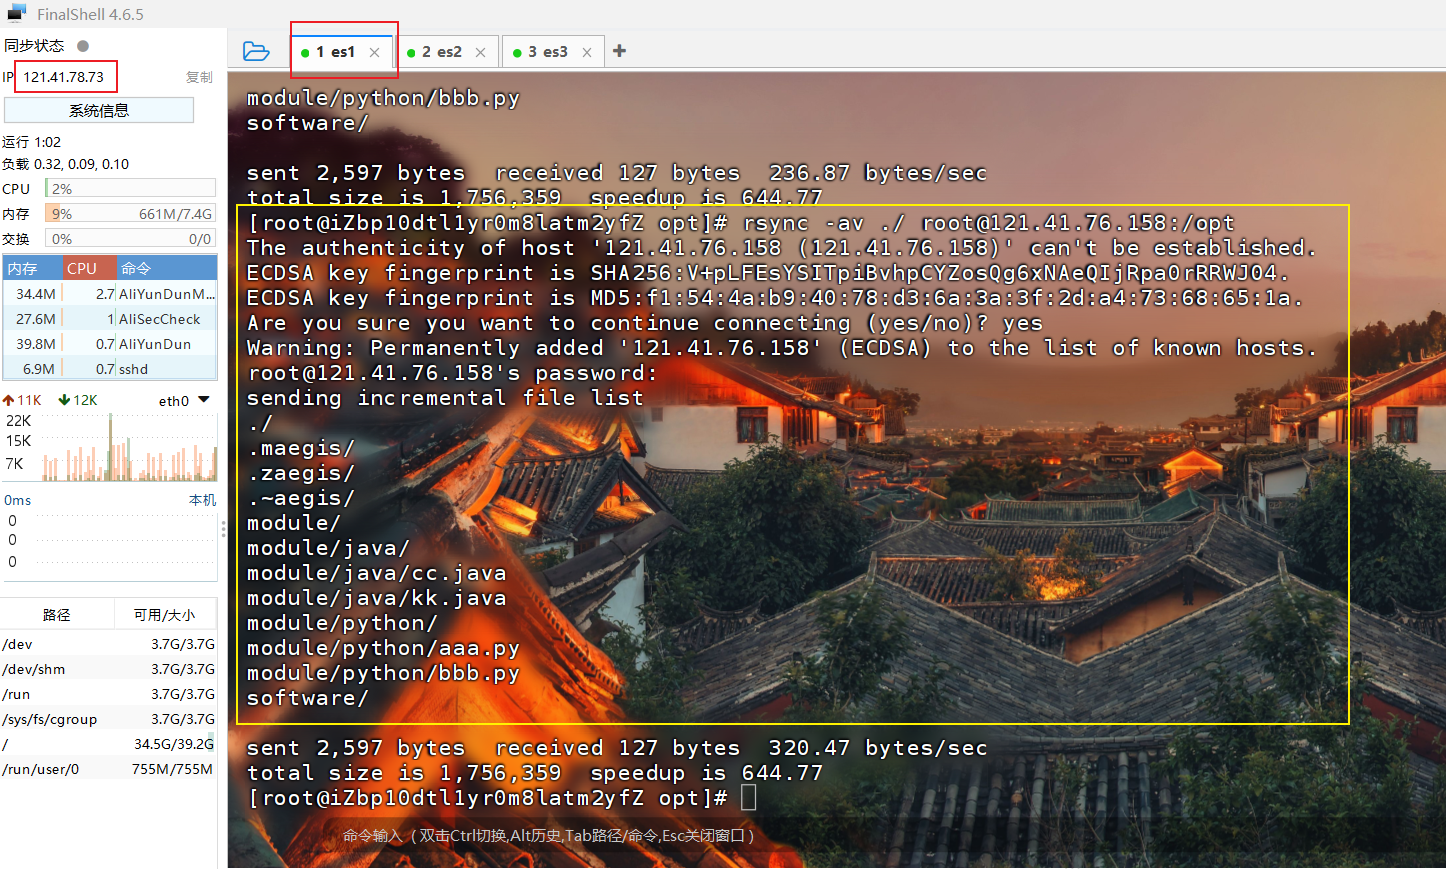This screenshot has width=1446, height=869.
Task: Click the swap usage bar
Action: click(131, 239)
